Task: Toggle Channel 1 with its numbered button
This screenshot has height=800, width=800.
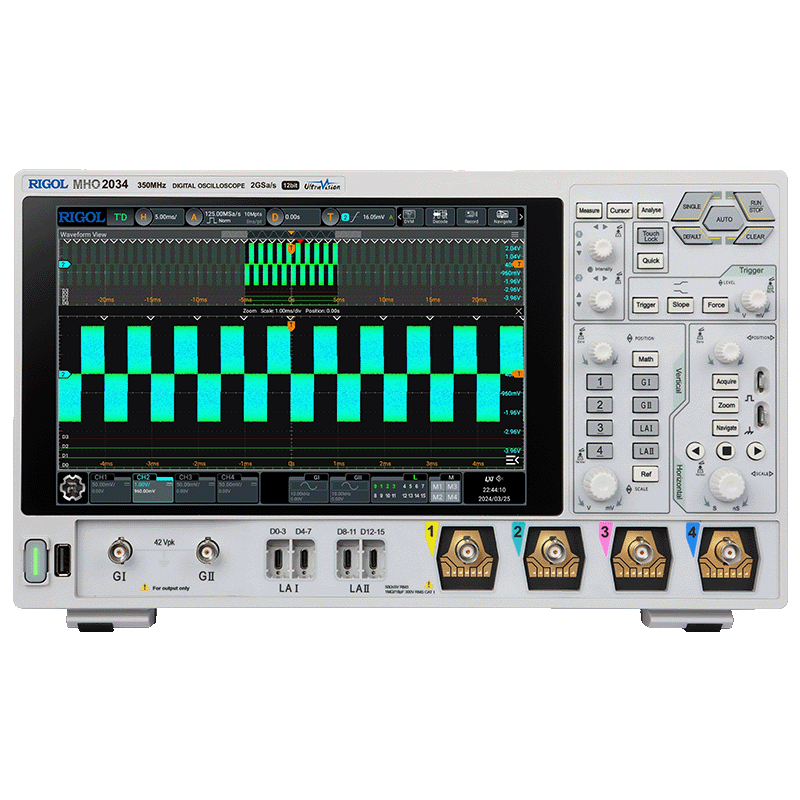Action: pos(600,382)
